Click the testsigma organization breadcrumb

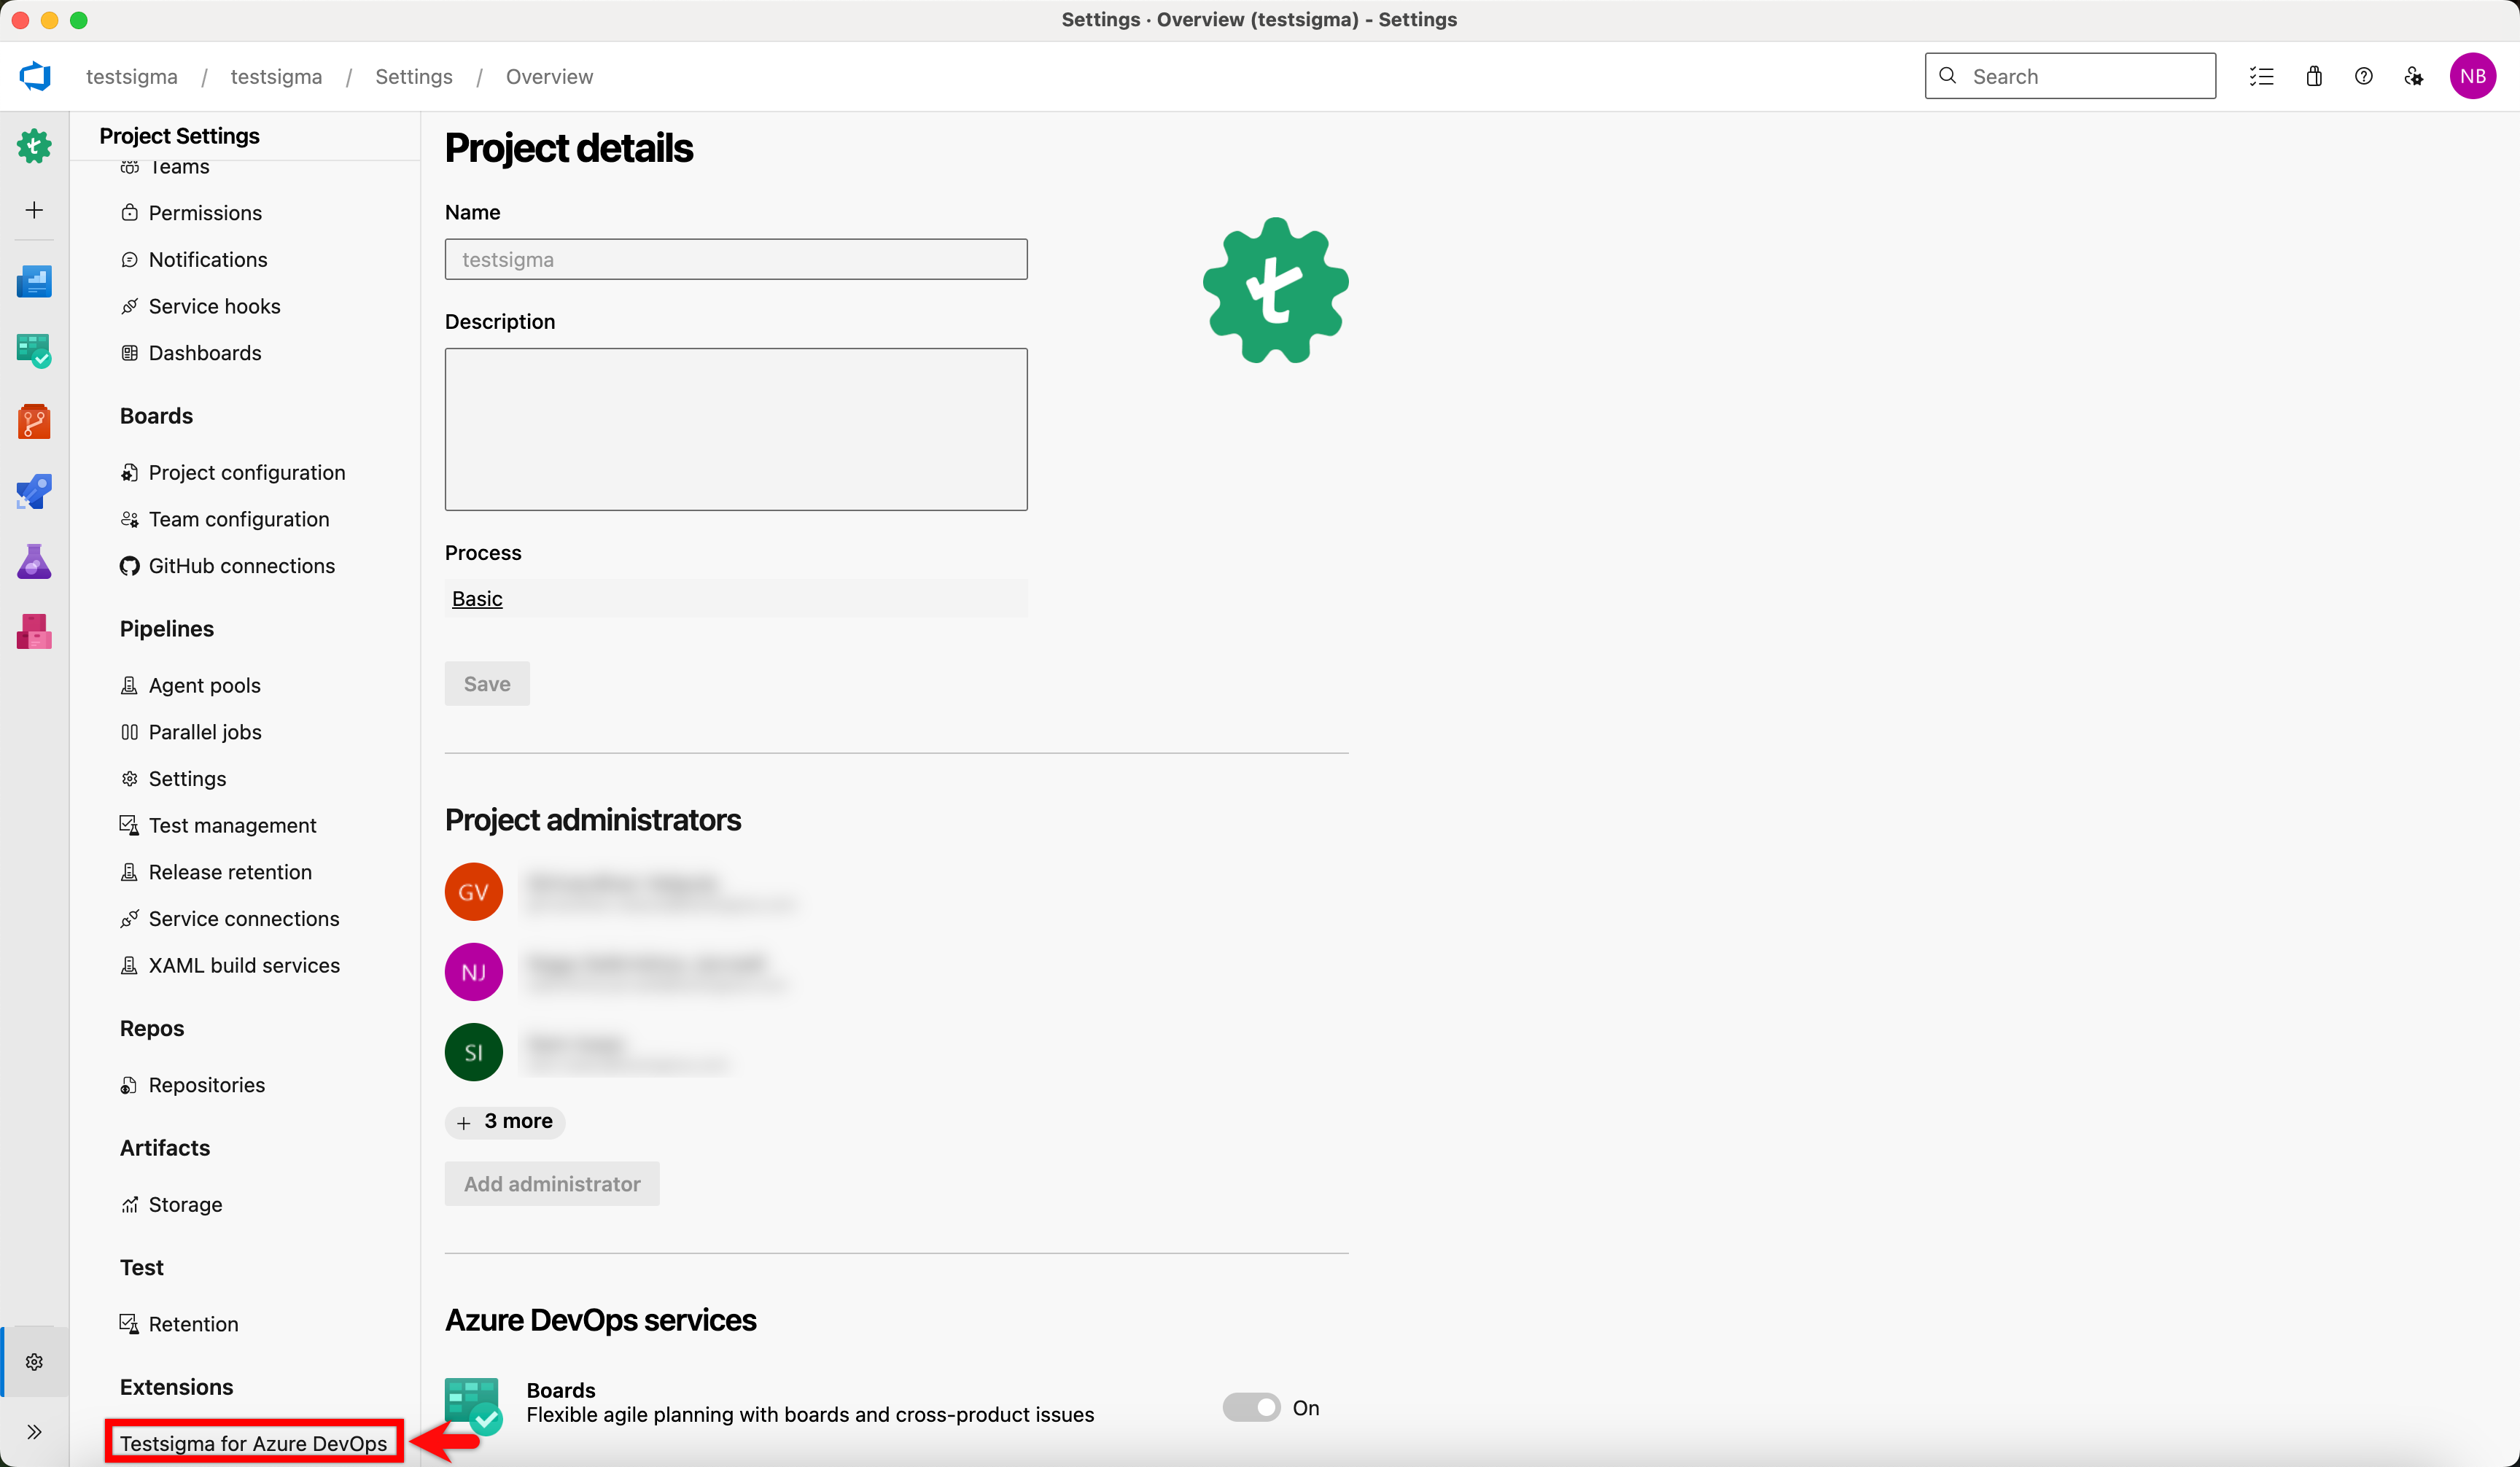click(132, 76)
